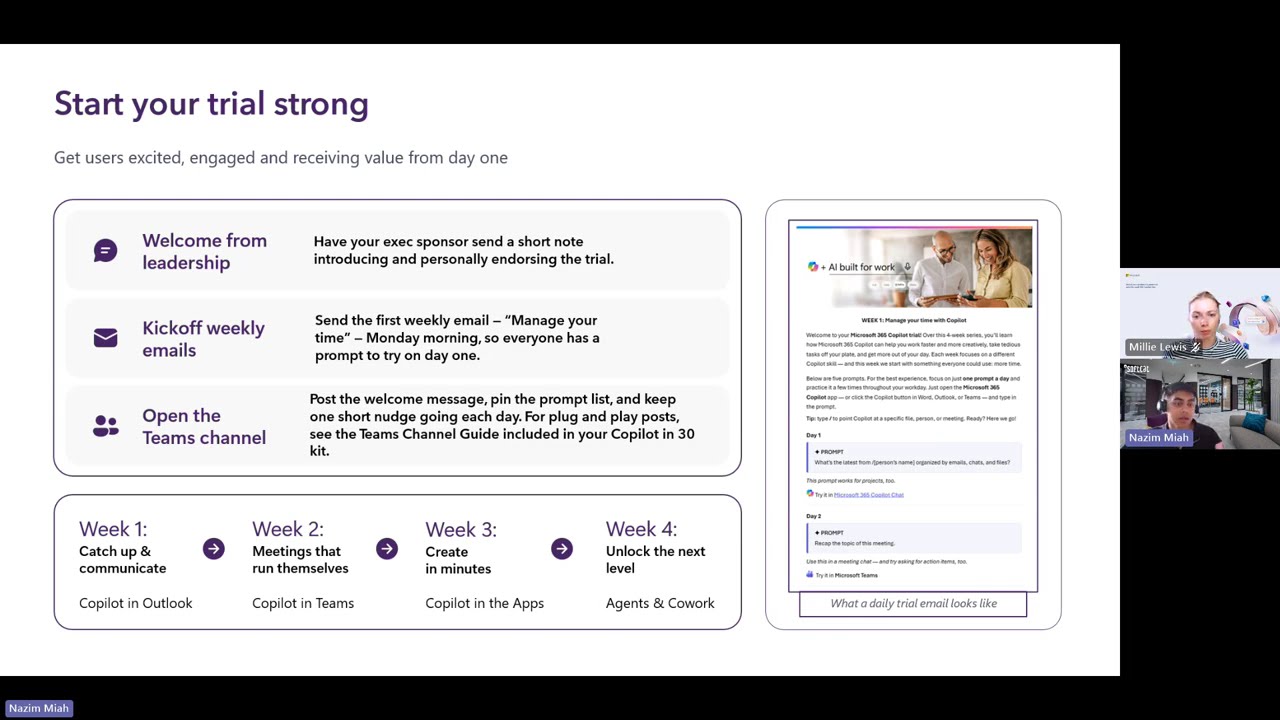Click the Day 2 prompt box 'Recap the topic of this meeting'
The height and width of the screenshot is (720, 1280).
(x=914, y=538)
